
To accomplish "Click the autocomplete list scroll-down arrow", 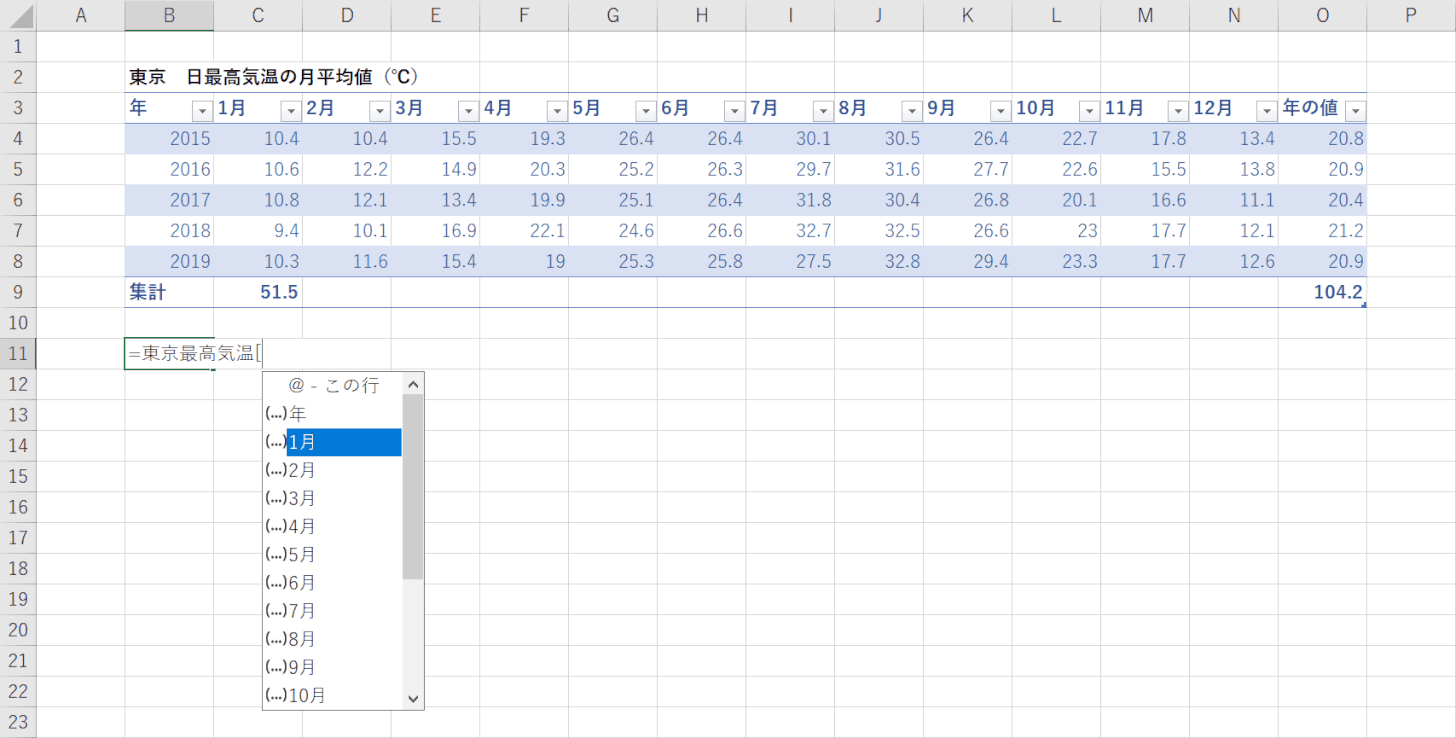I will point(413,700).
